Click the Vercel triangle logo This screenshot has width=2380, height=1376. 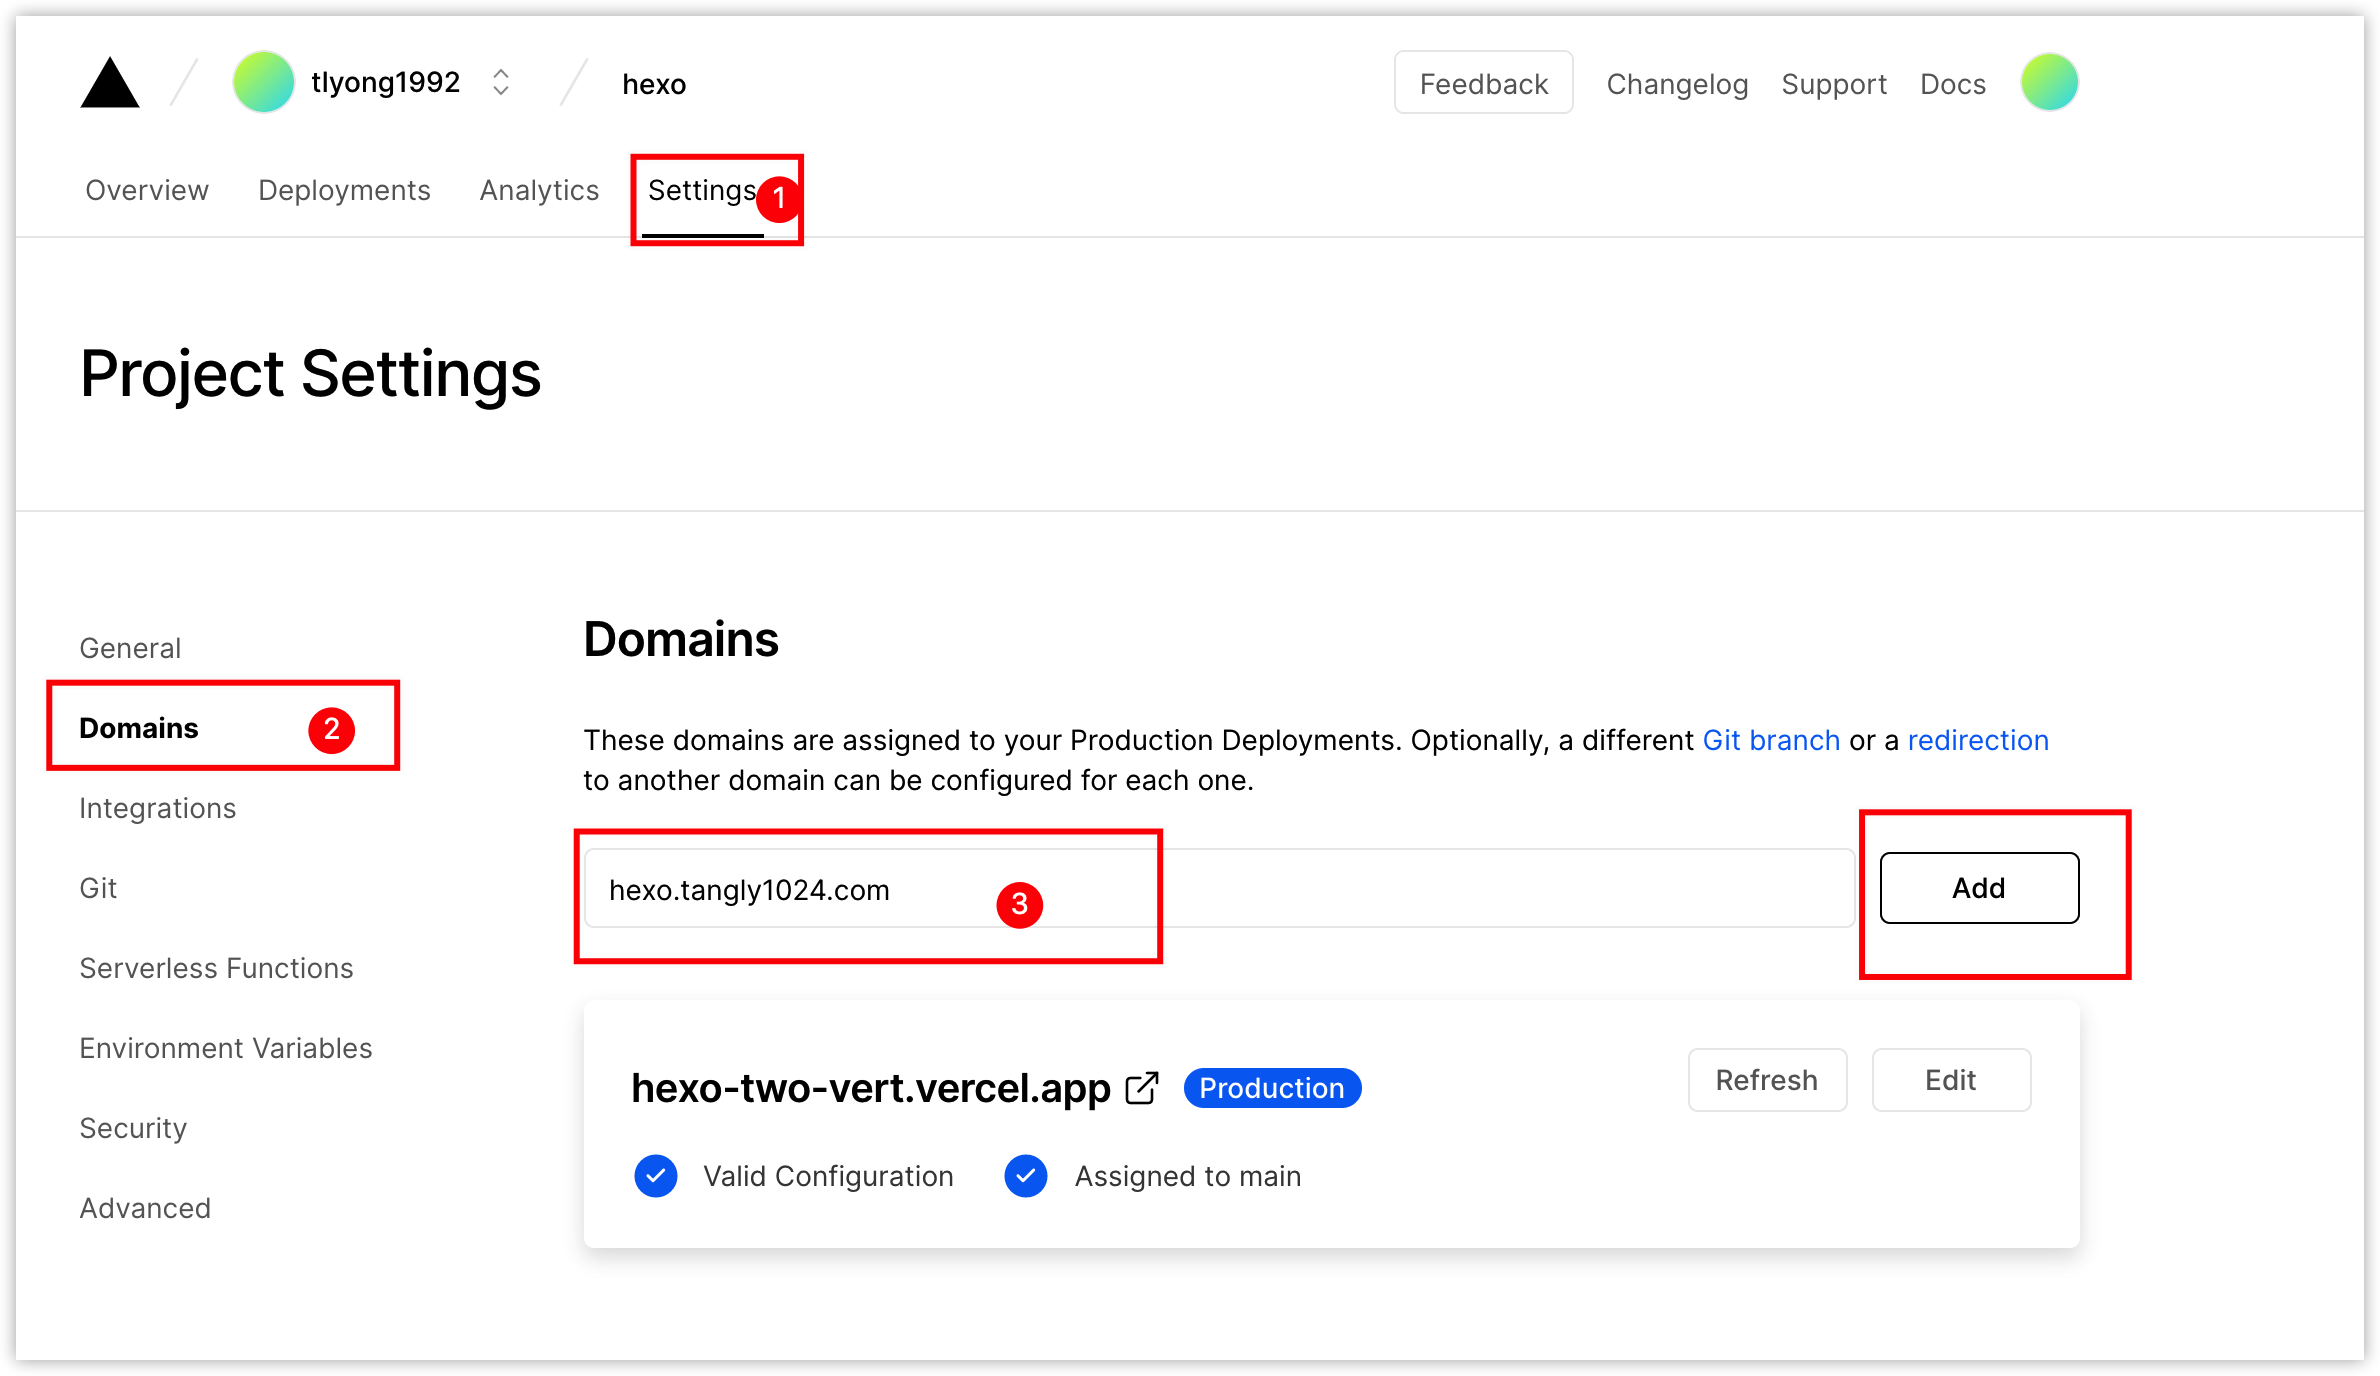pos(110,82)
